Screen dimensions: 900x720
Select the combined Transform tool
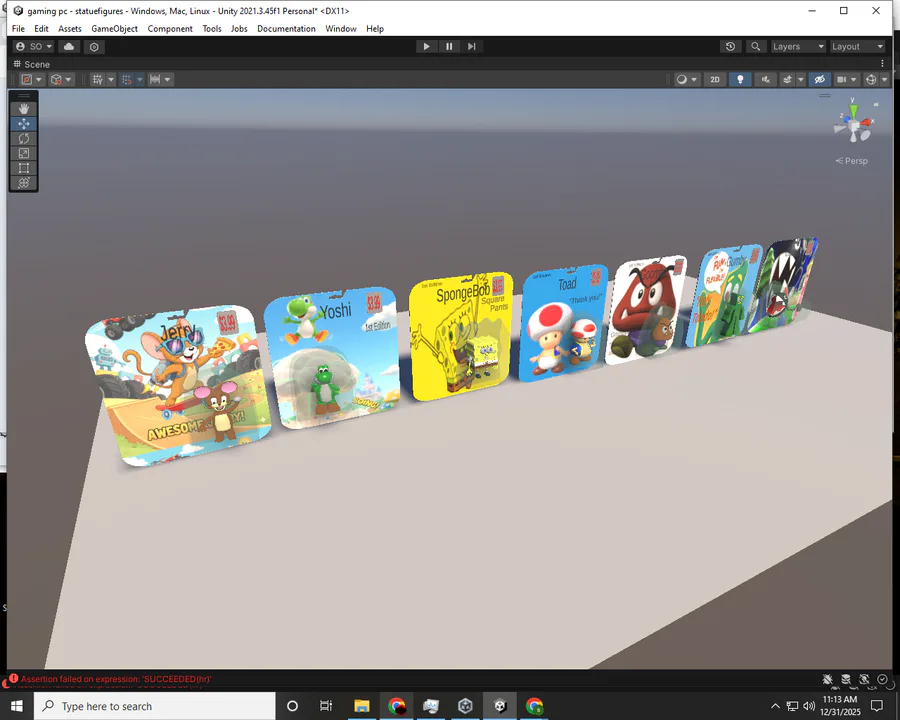pyautogui.click(x=24, y=183)
